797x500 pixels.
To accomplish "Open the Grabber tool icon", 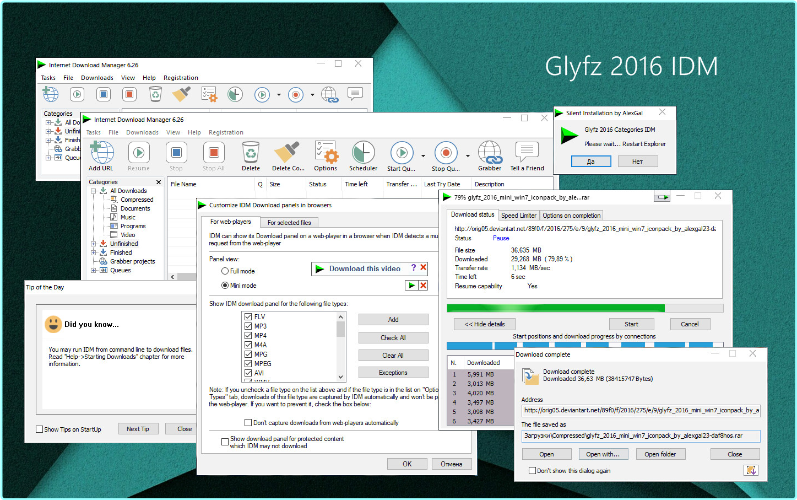I will point(489,152).
